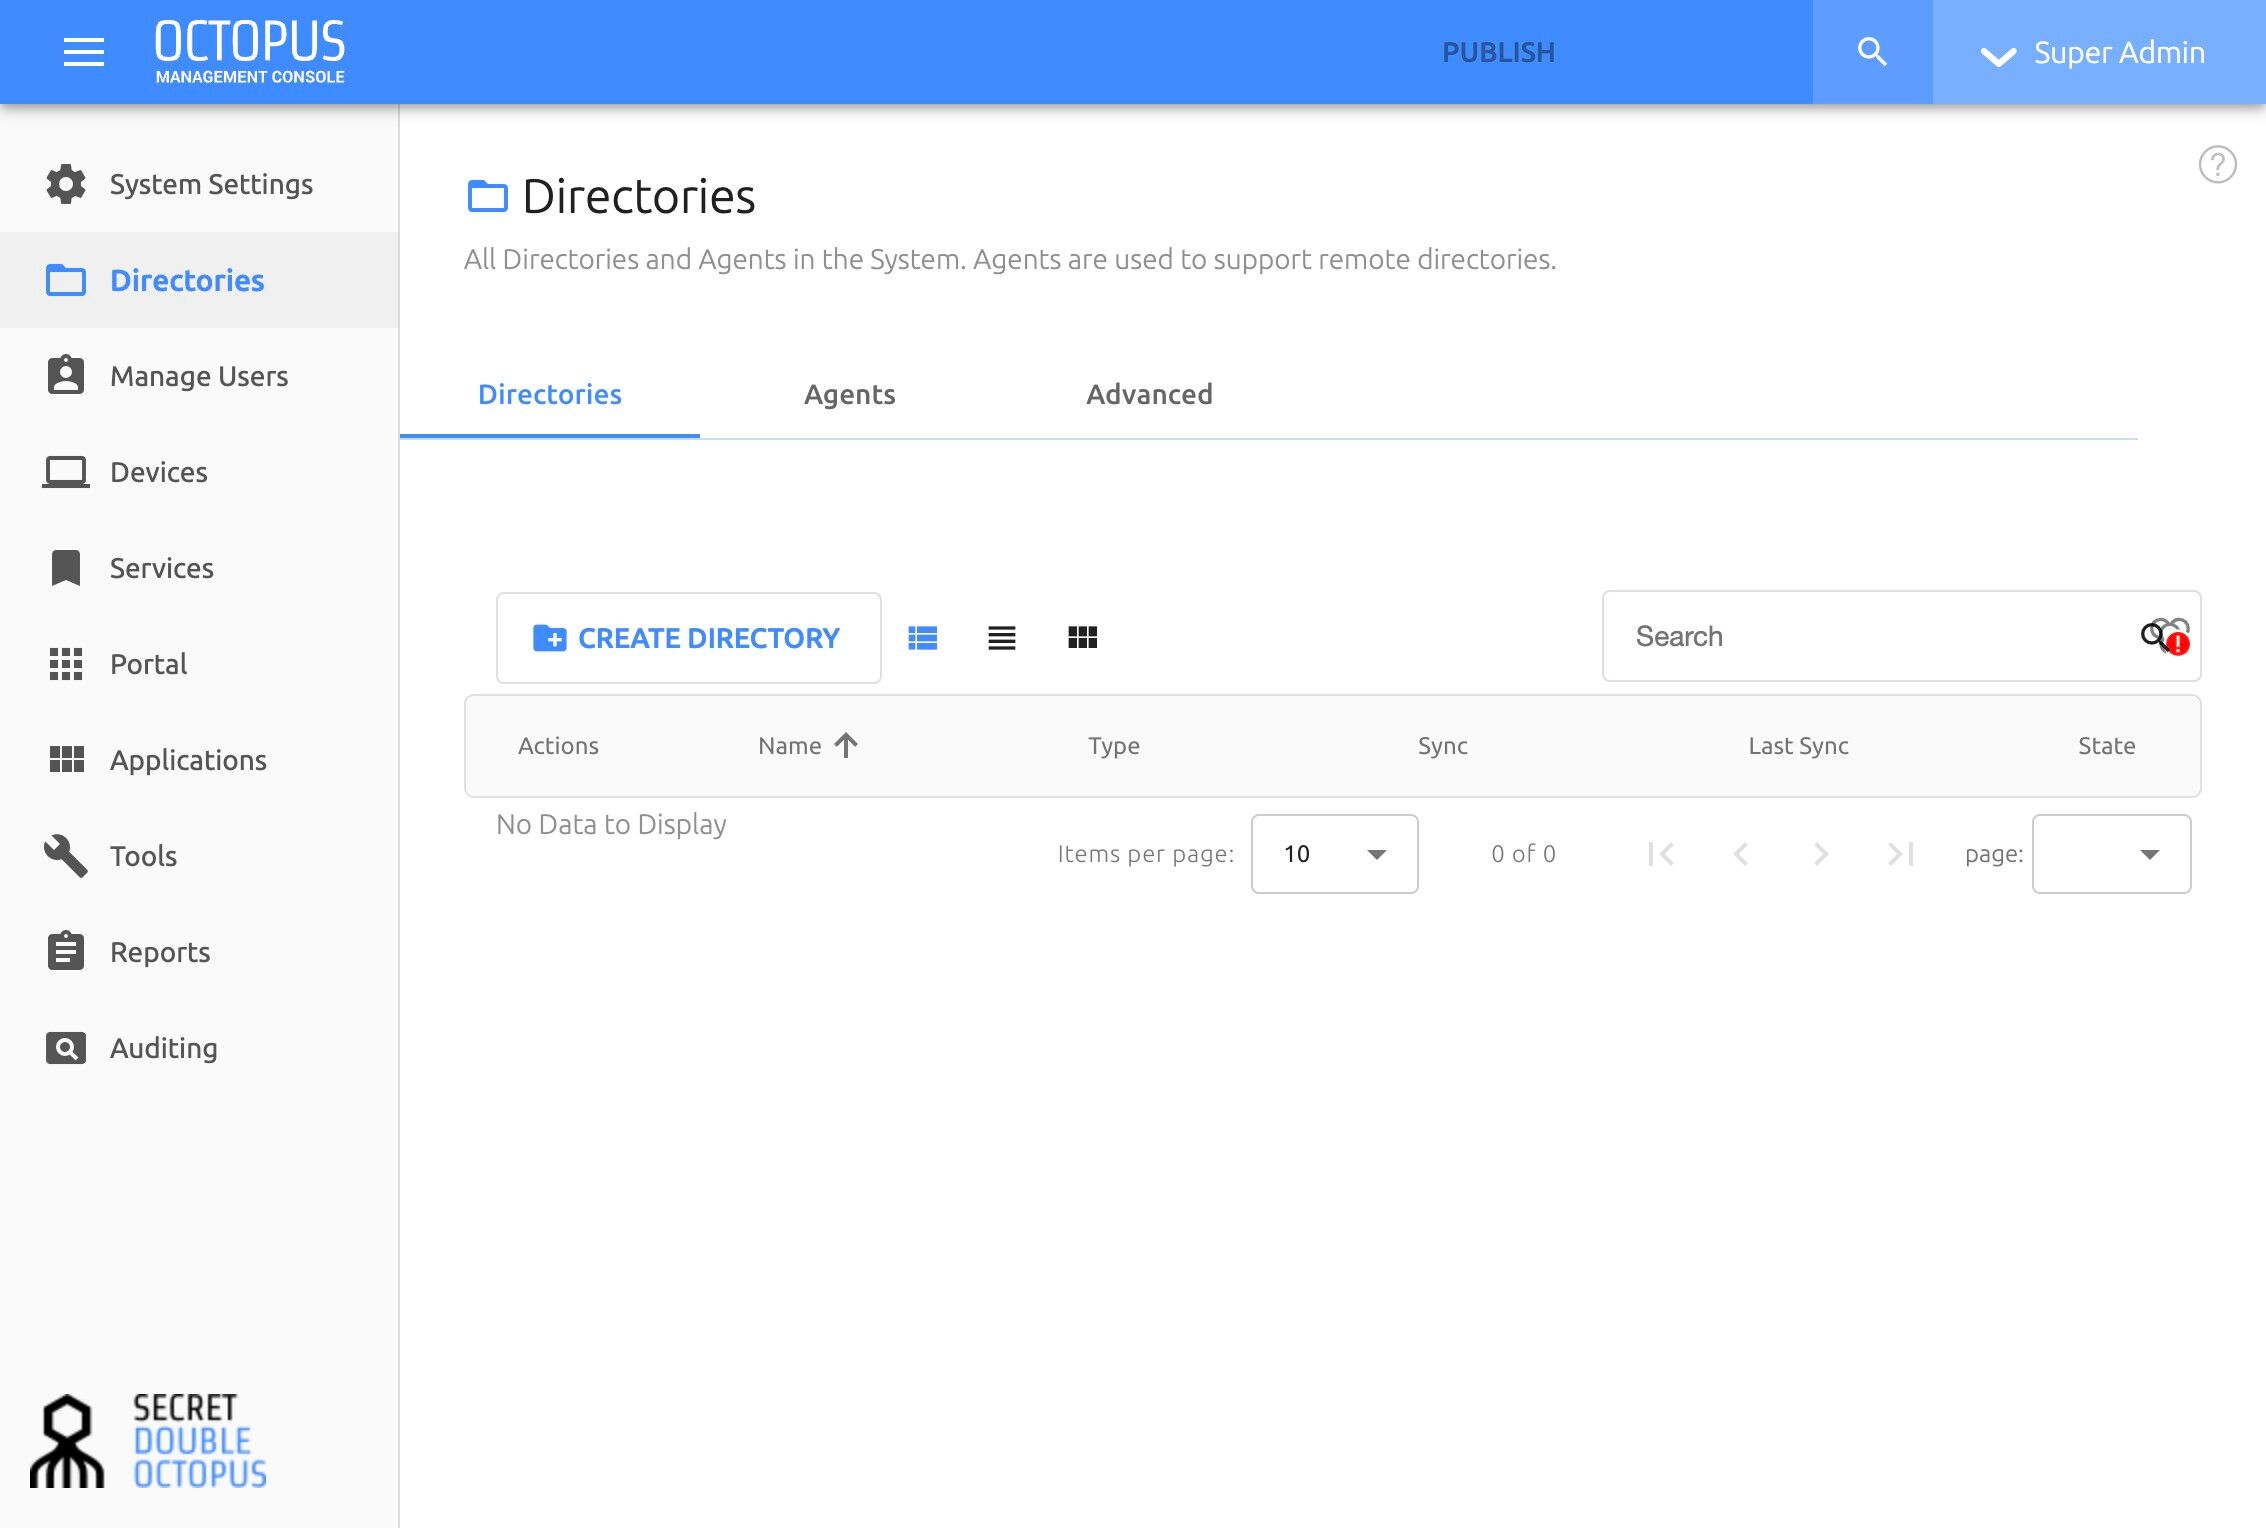The image size is (2266, 1528).
Task: Open the Auditing label in sidebar
Action: [164, 1048]
